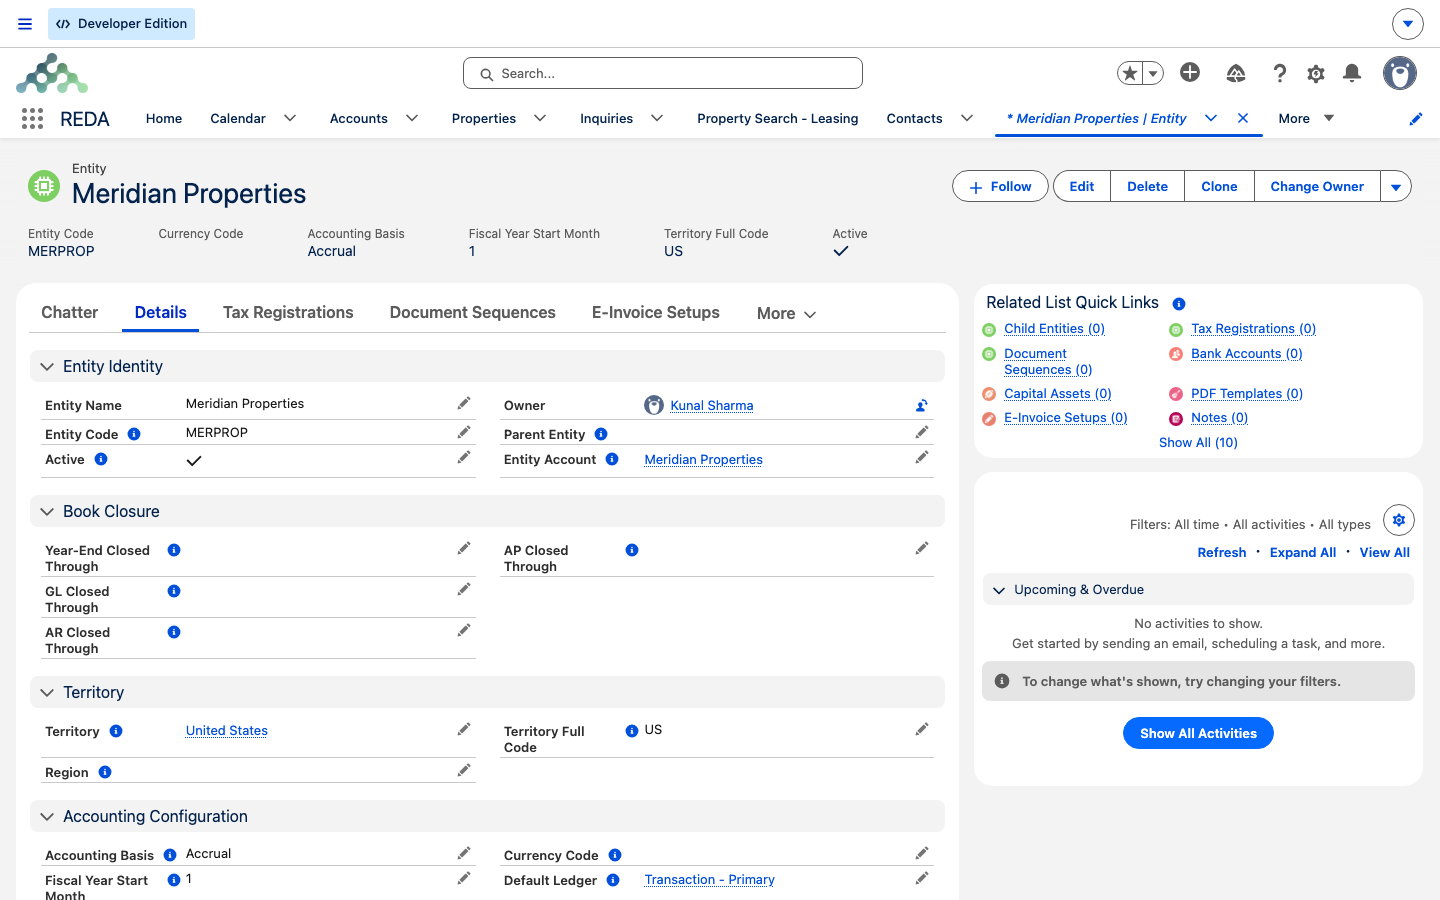Viewport: 1440px width, 900px height.
Task: Collapse the Entity Identity section
Action: (x=46, y=367)
